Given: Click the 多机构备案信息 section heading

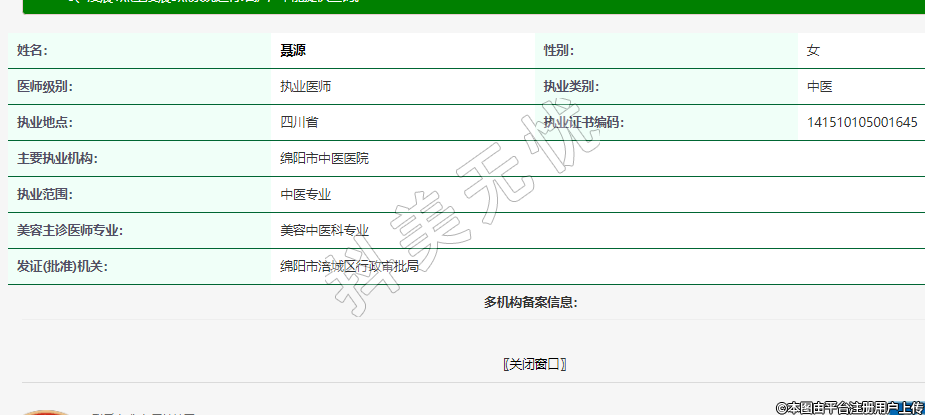Looking at the screenshot, I should (530, 302).
